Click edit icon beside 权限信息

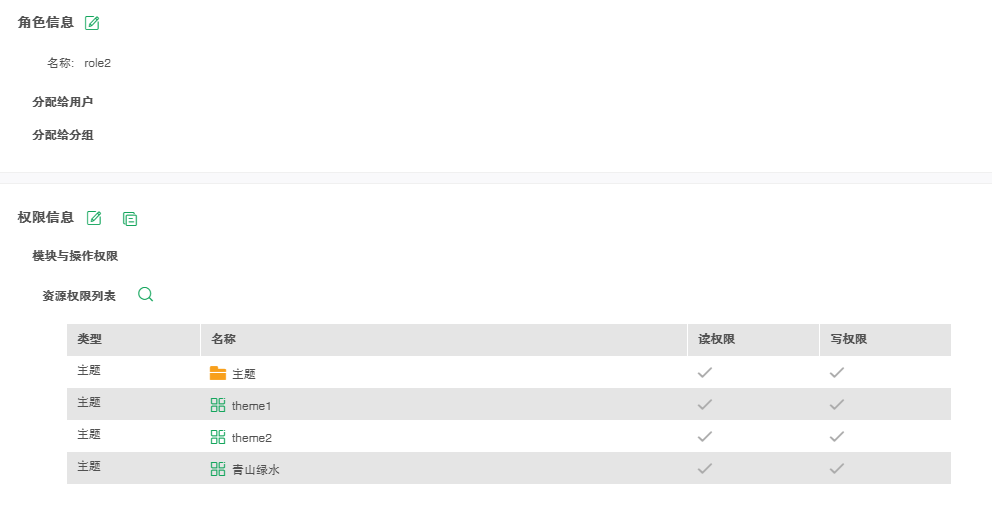pyautogui.click(x=95, y=218)
